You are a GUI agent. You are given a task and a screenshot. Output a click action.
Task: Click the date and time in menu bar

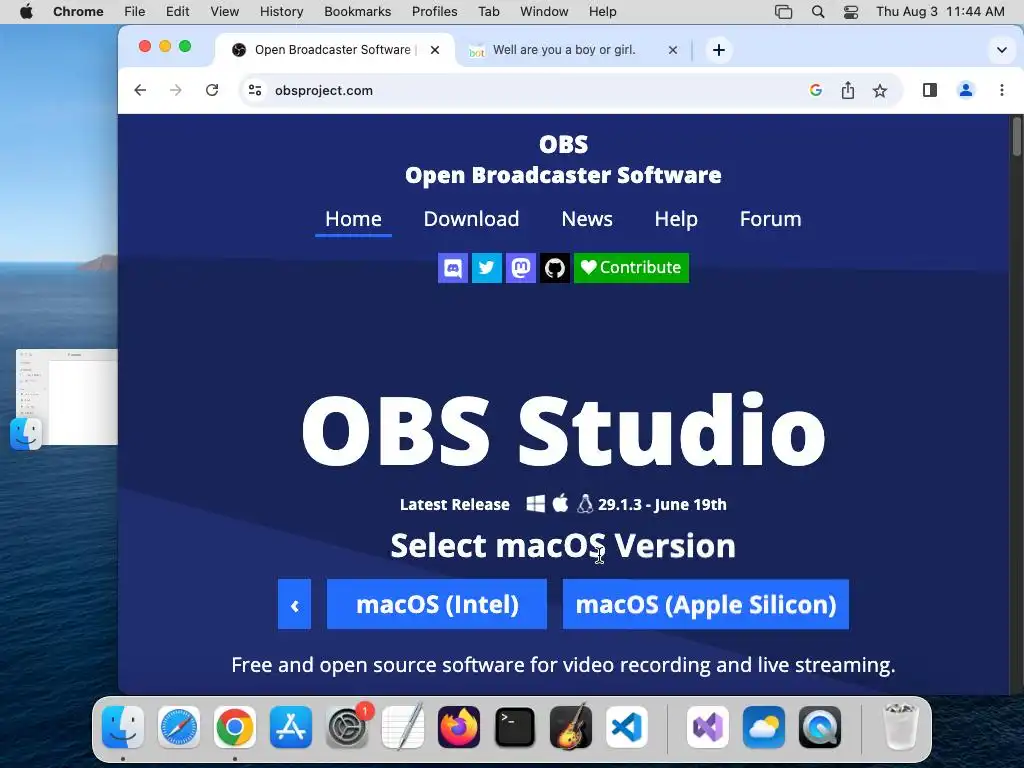pyautogui.click(x=940, y=12)
